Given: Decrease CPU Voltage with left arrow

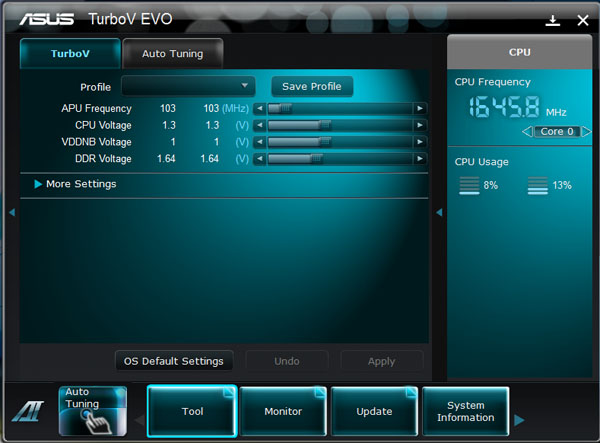Looking at the screenshot, I should (260, 125).
